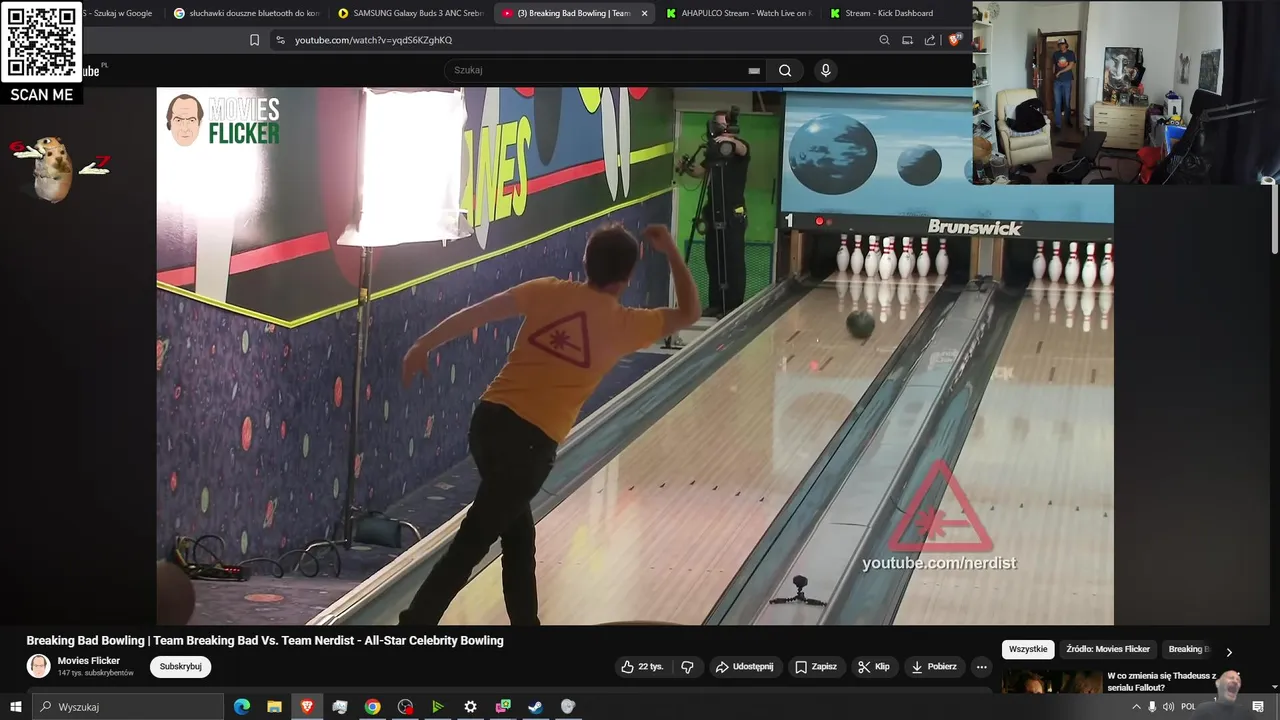Open the Brave Shields lion icon
The image size is (1280, 720).
pyautogui.click(x=954, y=40)
